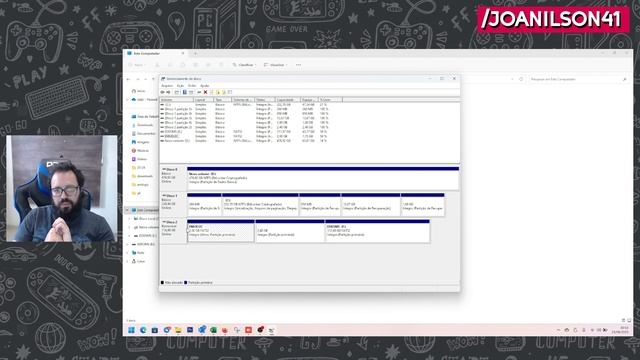
Task: Select the (C:) volume row in the list
Action: (251, 105)
